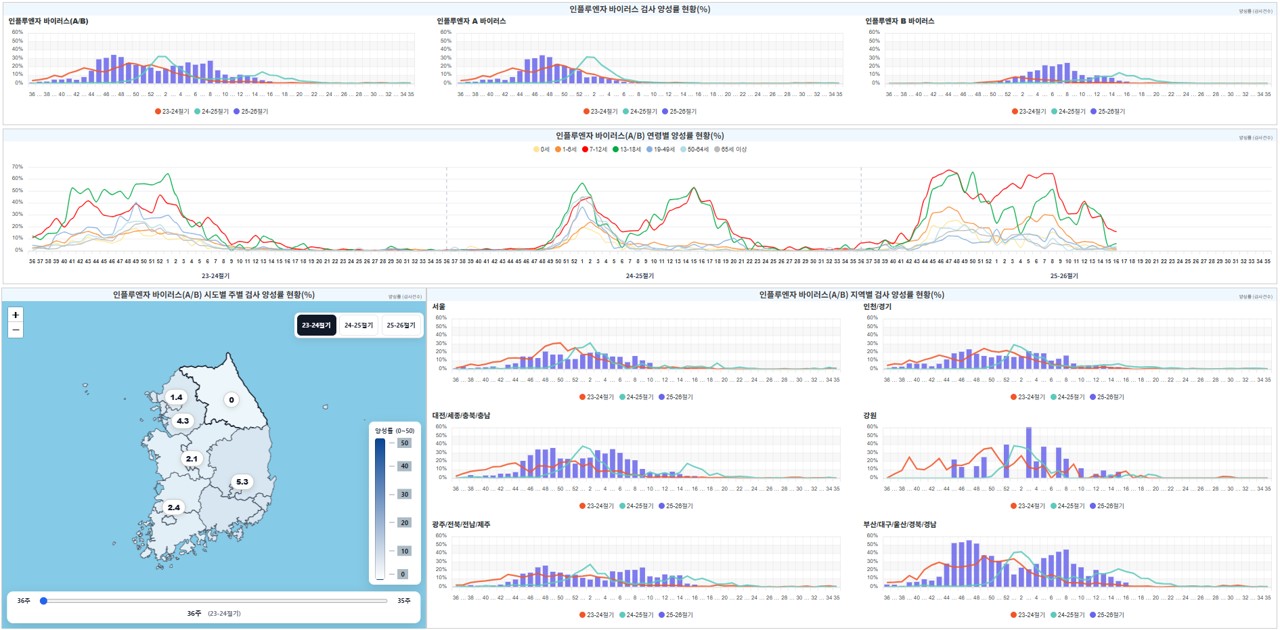Viewport: 1280px width, 630px height.
Task: Click the 강원 region marker showing 0
Action: [x=231, y=400]
